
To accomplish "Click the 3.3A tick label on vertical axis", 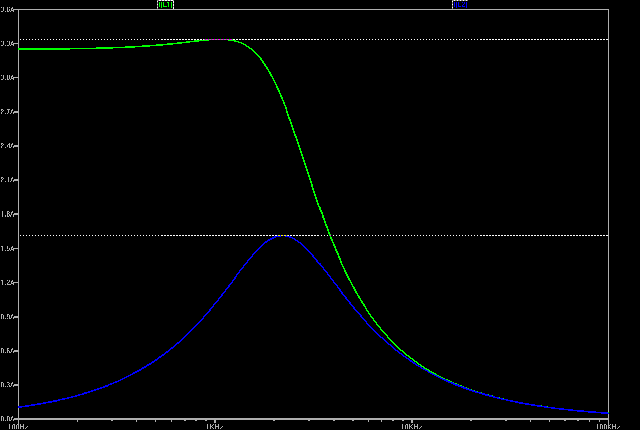I will pos(8,43).
